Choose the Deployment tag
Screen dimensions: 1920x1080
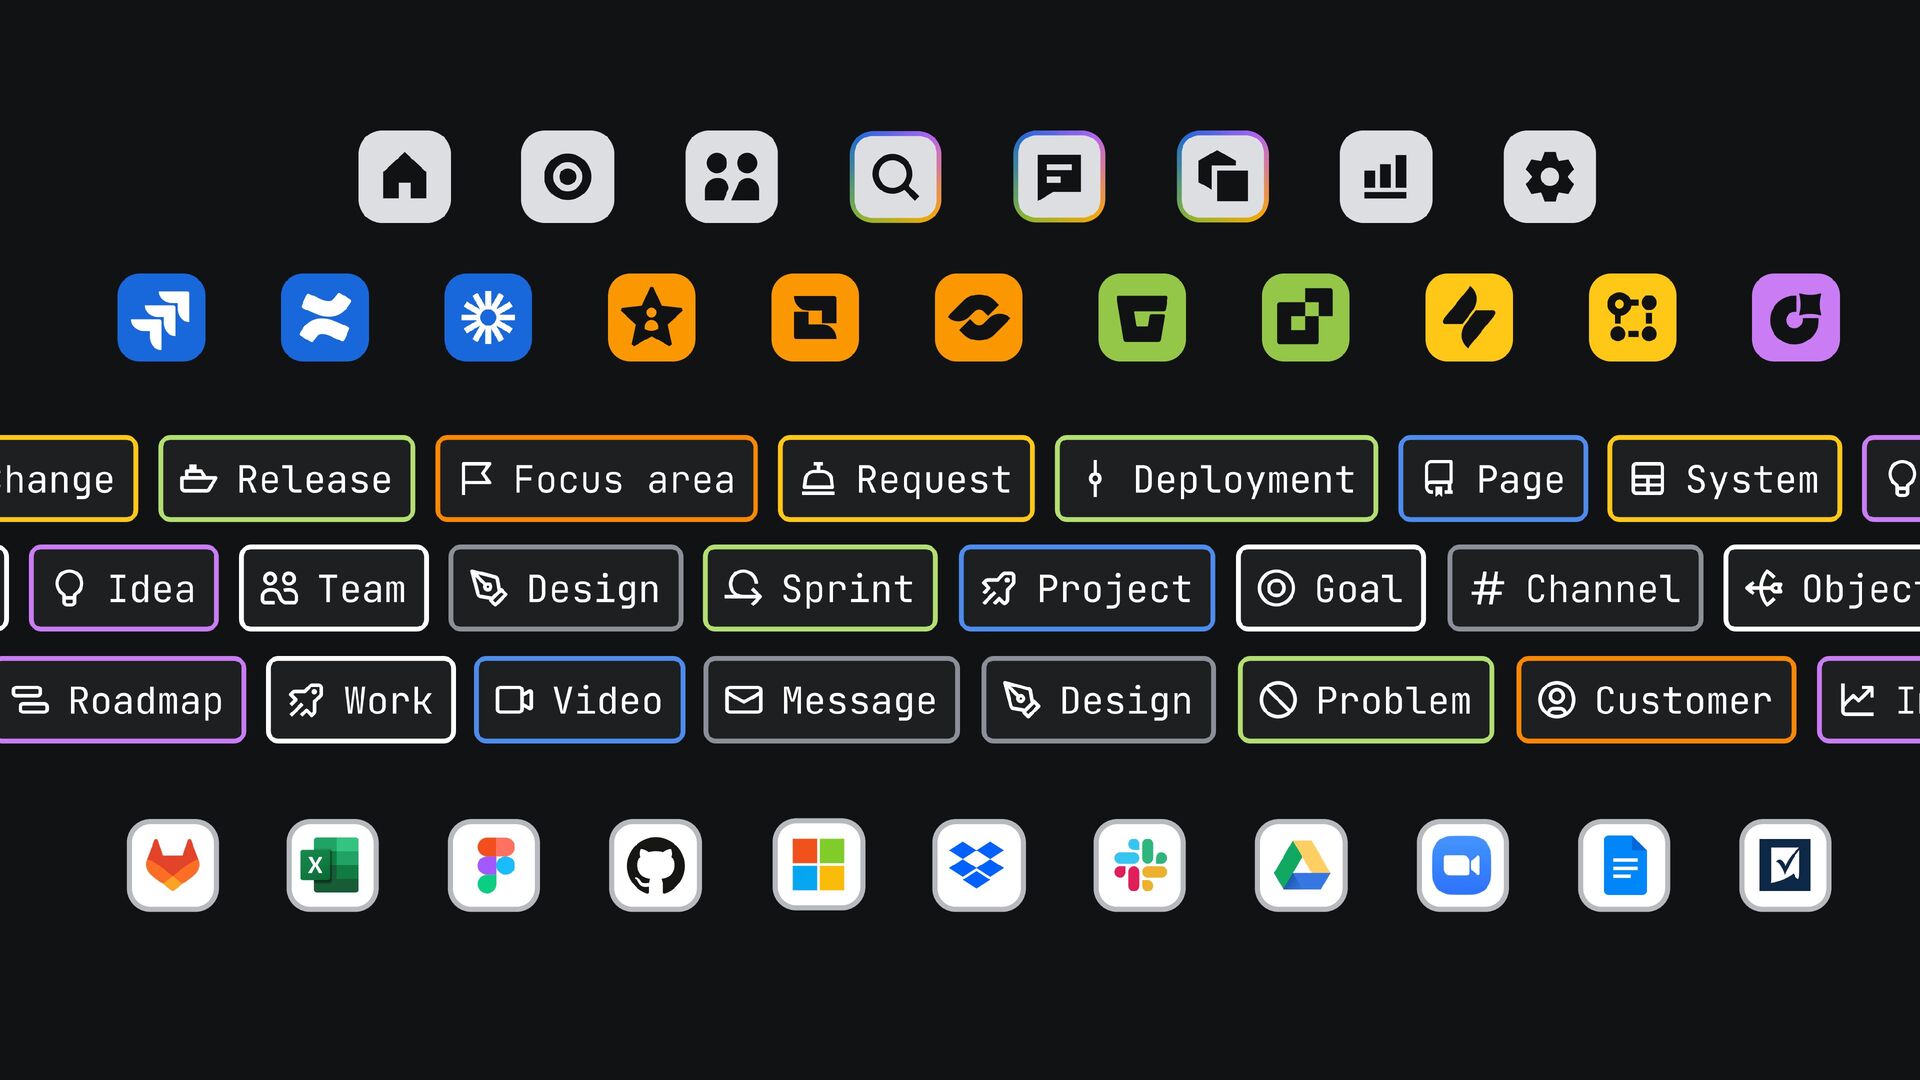click(x=1217, y=479)
